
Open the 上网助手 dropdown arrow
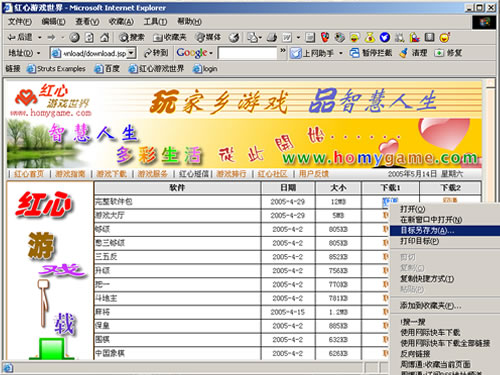point(341,53)
